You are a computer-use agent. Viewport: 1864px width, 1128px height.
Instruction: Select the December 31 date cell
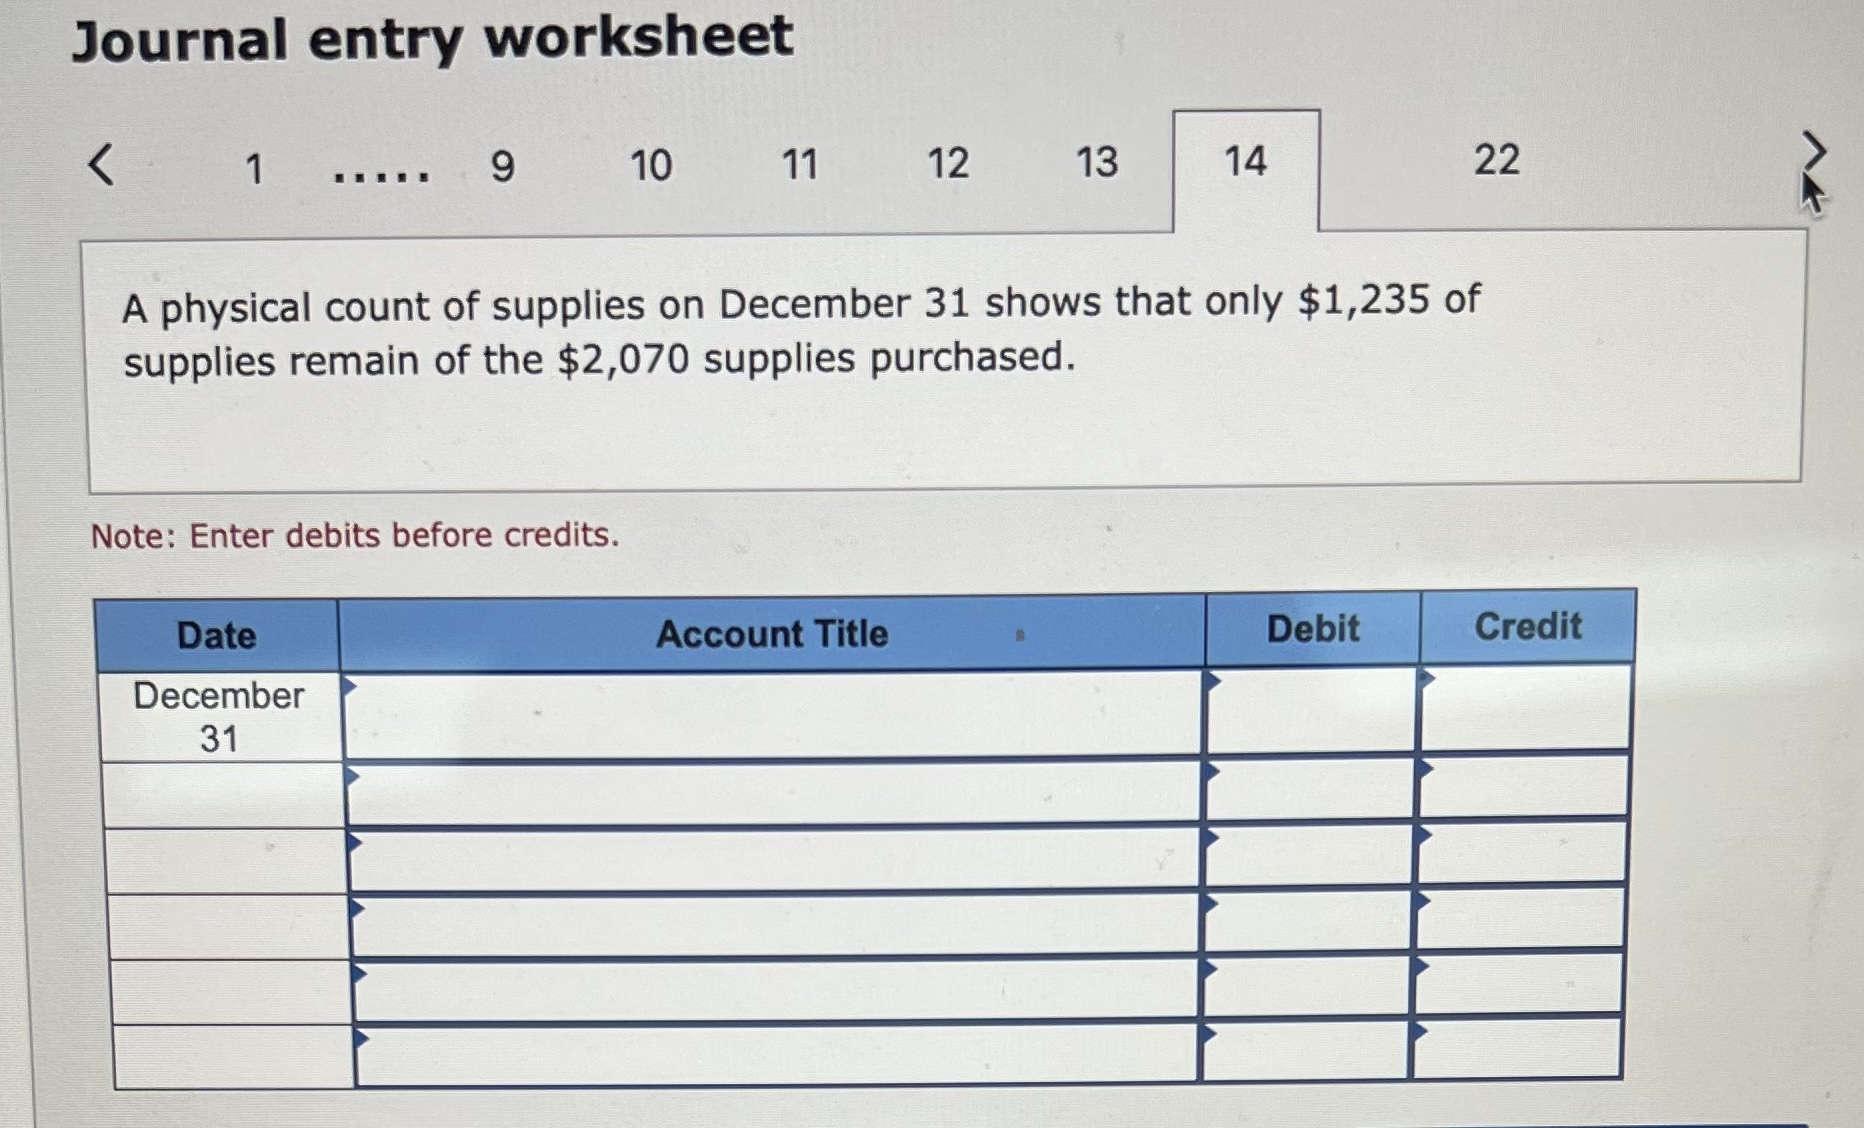tap(218, 714)
